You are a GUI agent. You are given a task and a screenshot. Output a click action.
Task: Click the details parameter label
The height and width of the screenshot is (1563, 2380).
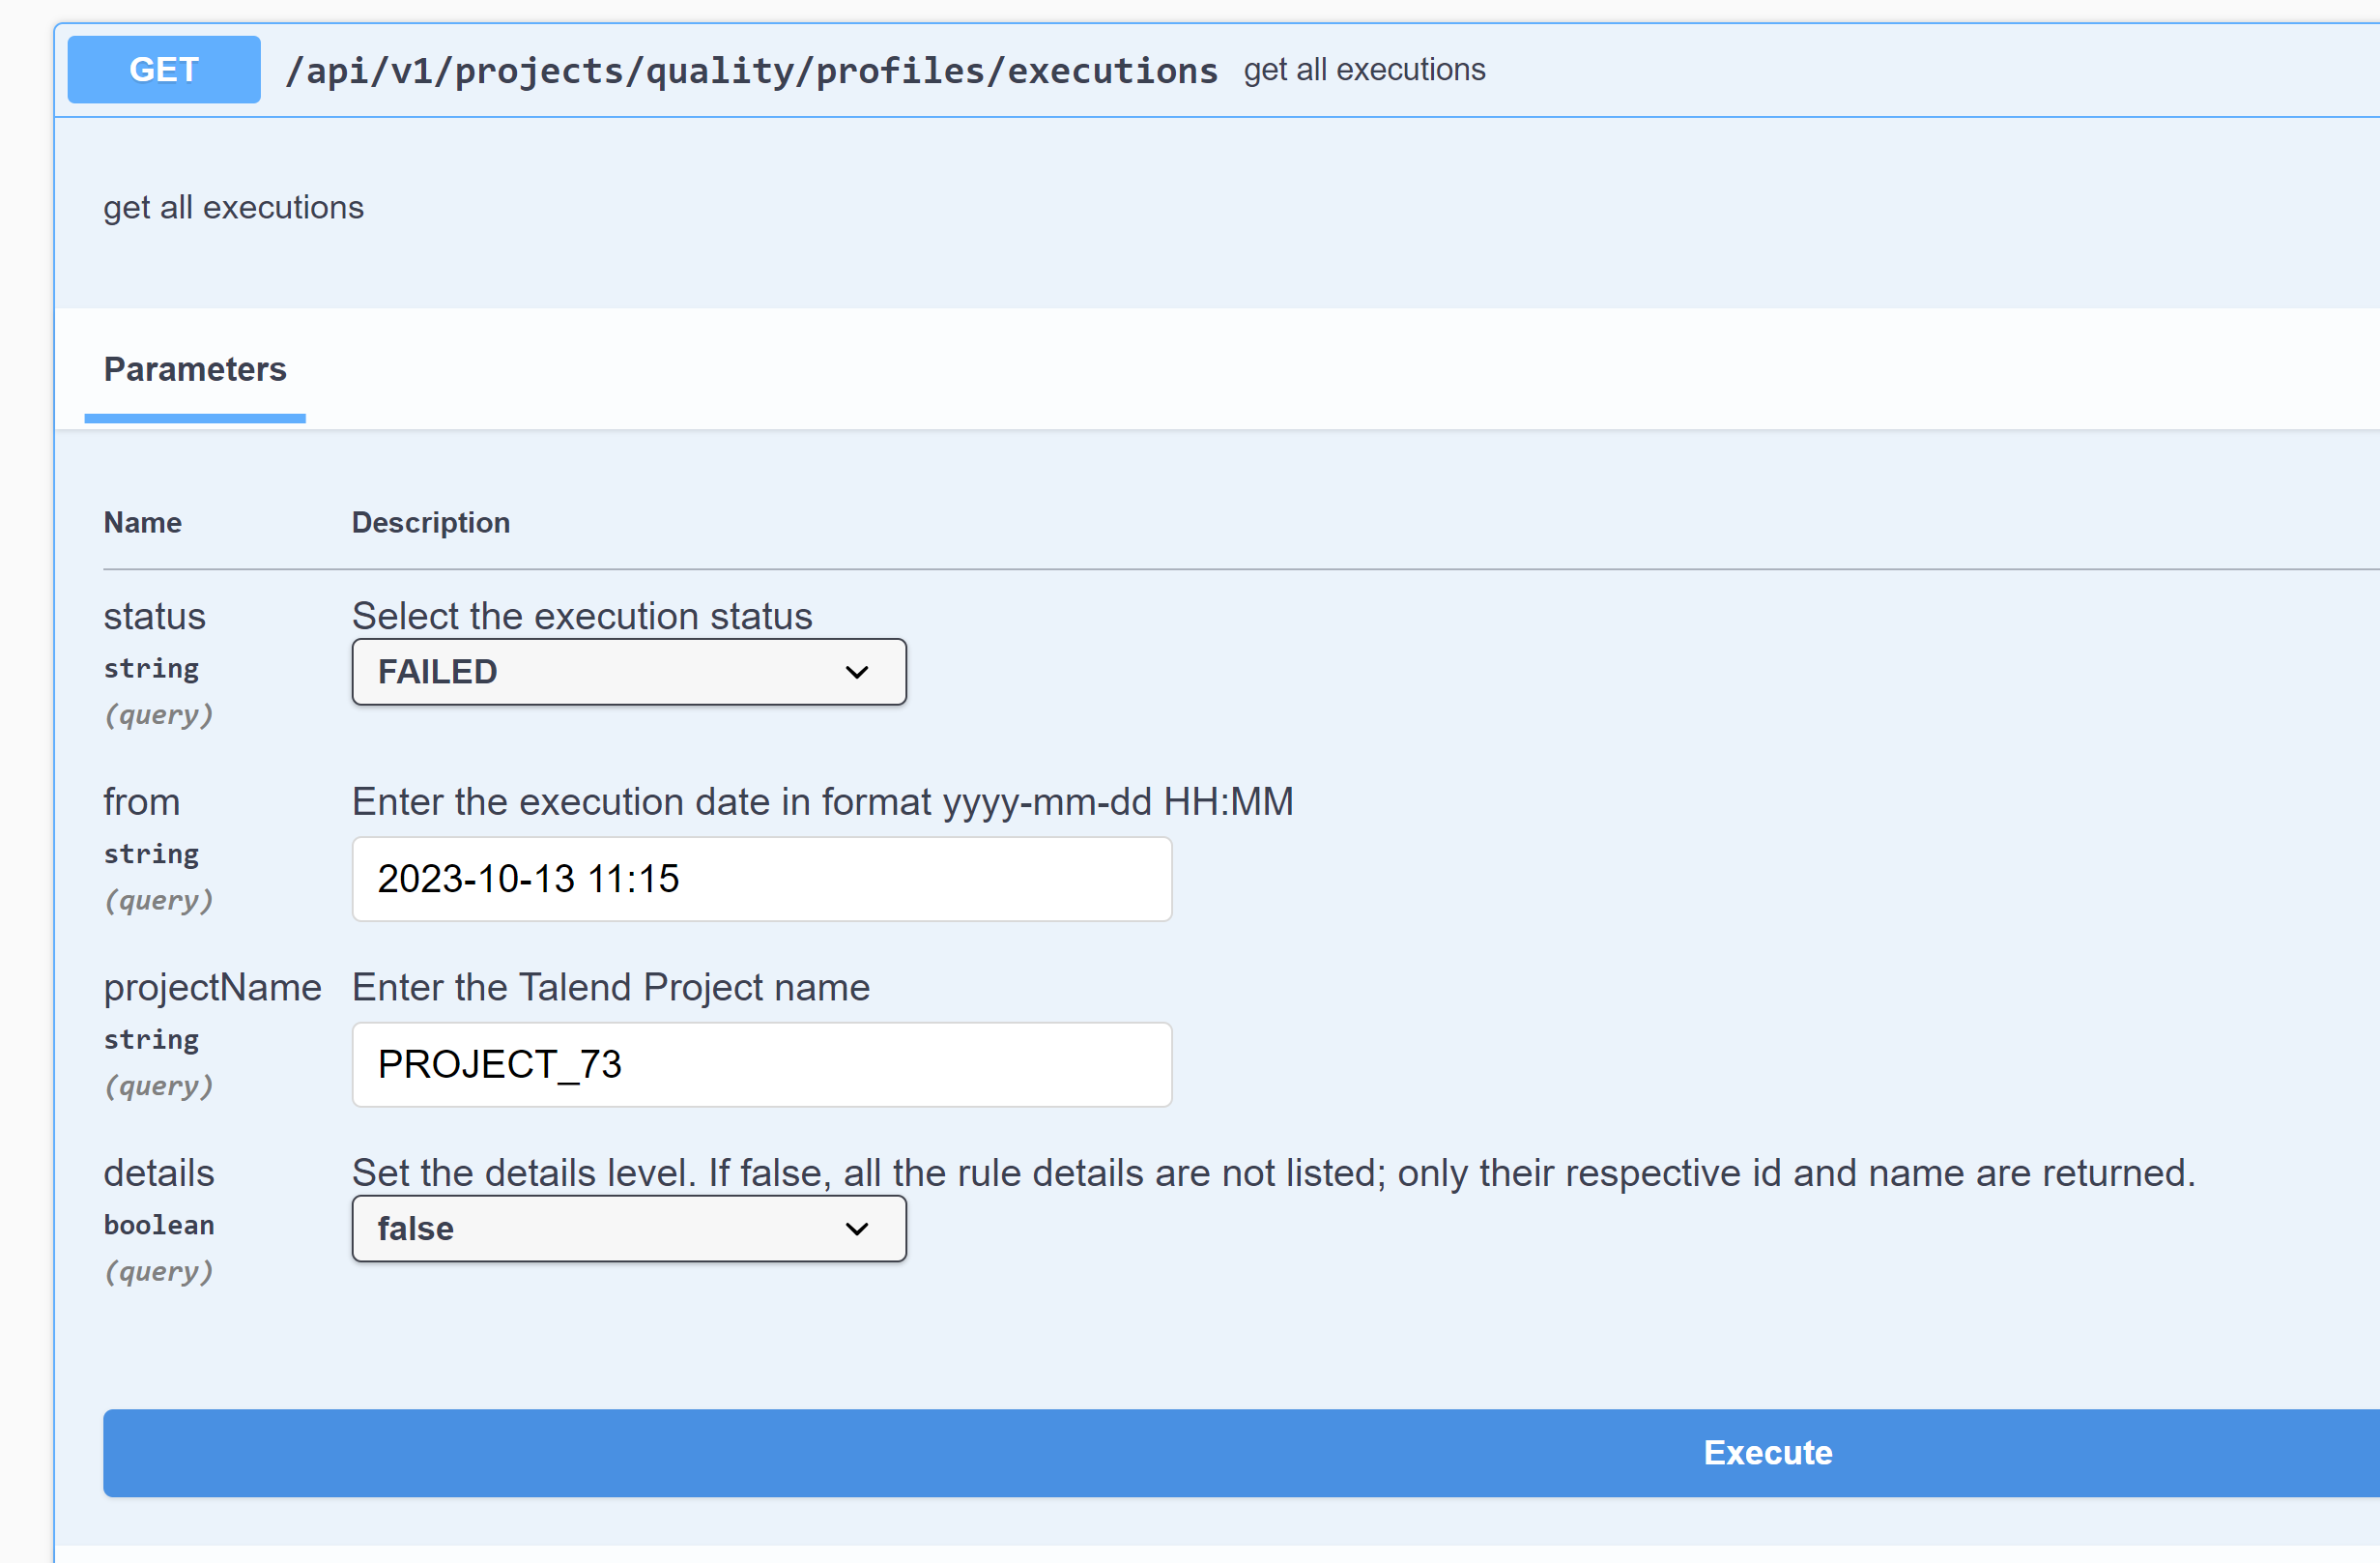coord(158,1172)
